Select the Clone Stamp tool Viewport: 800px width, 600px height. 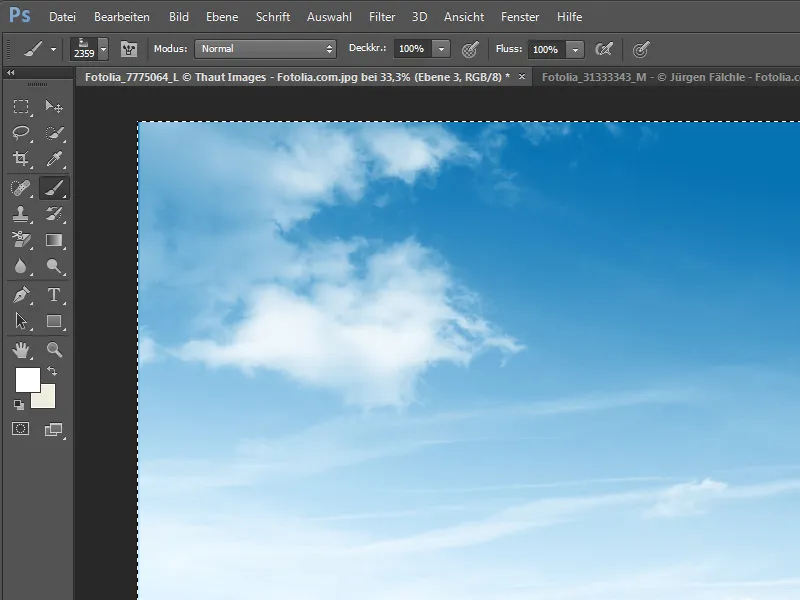tap(21, 213)
